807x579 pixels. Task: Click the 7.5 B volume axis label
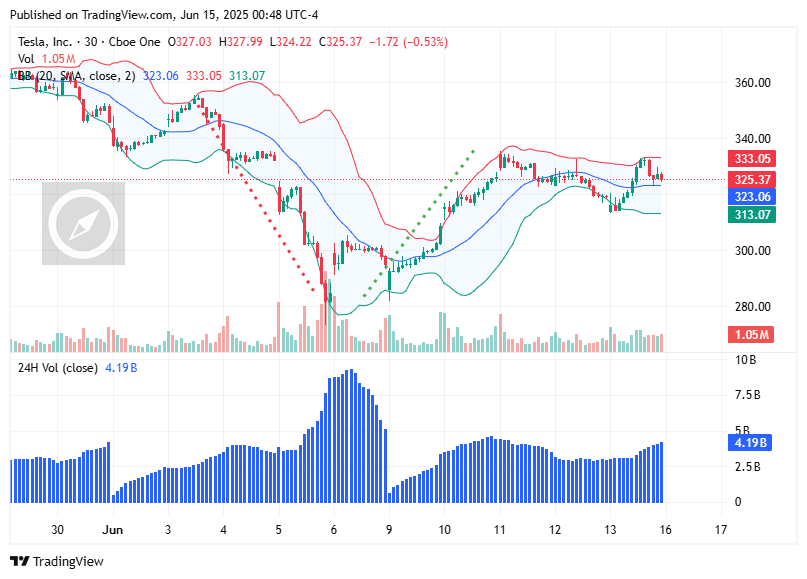point(747,395)
